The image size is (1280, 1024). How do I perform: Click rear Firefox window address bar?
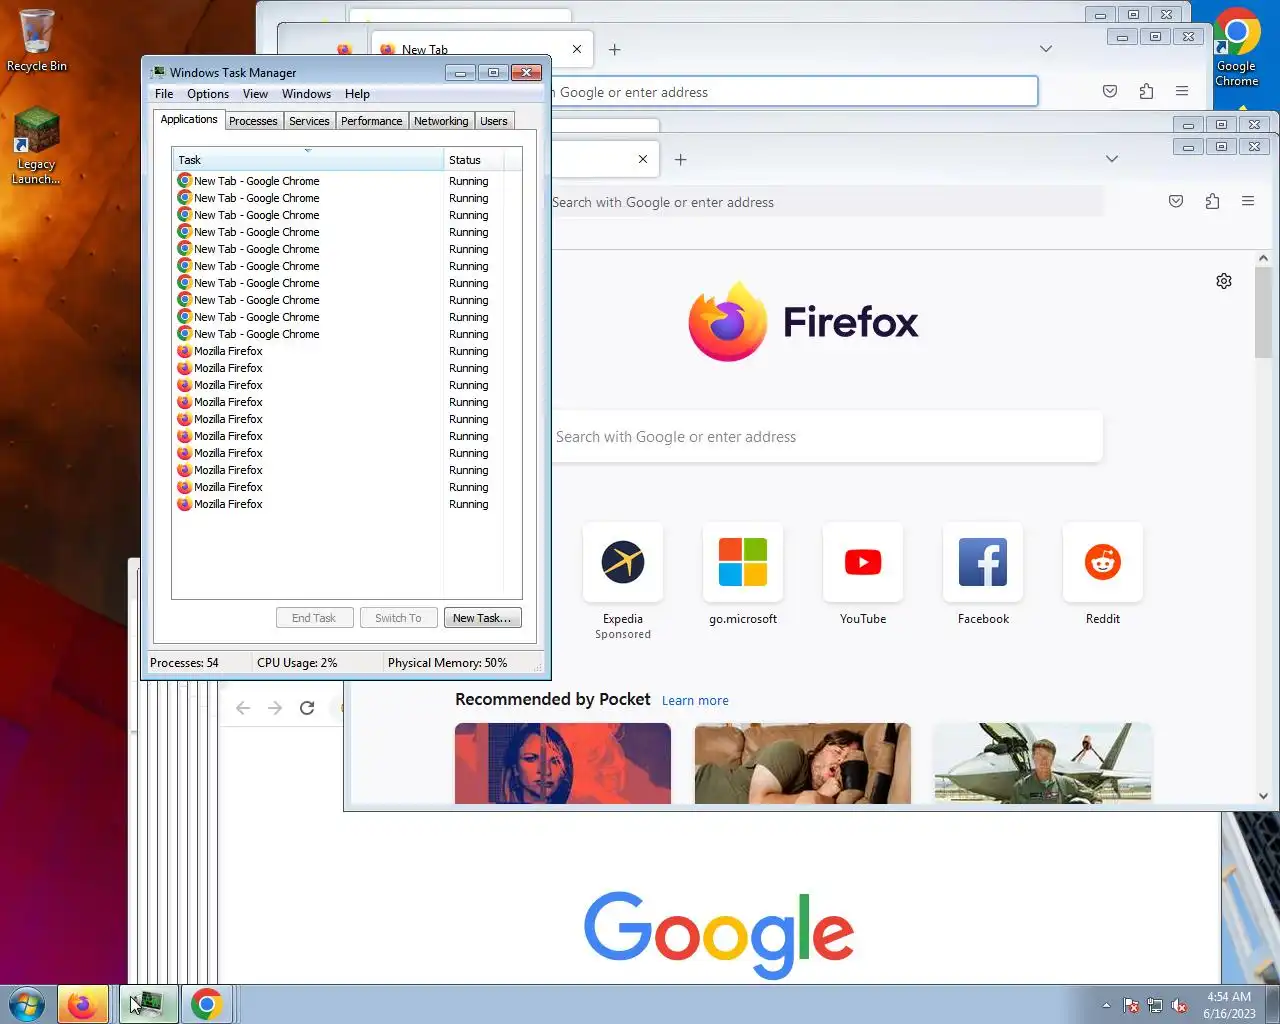793,92
